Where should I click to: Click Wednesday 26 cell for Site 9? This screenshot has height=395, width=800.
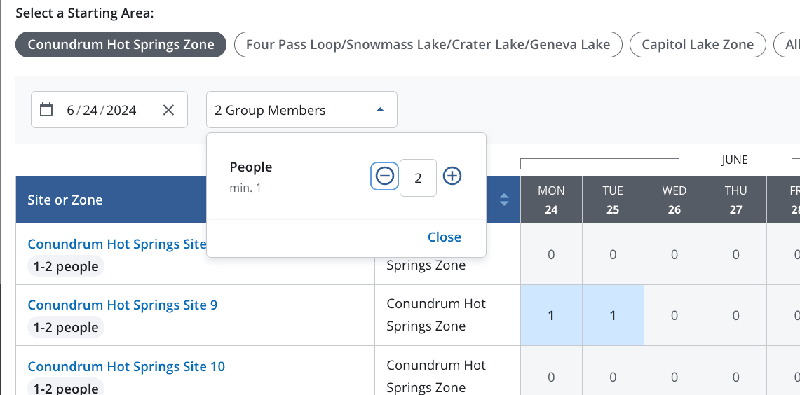674,315
